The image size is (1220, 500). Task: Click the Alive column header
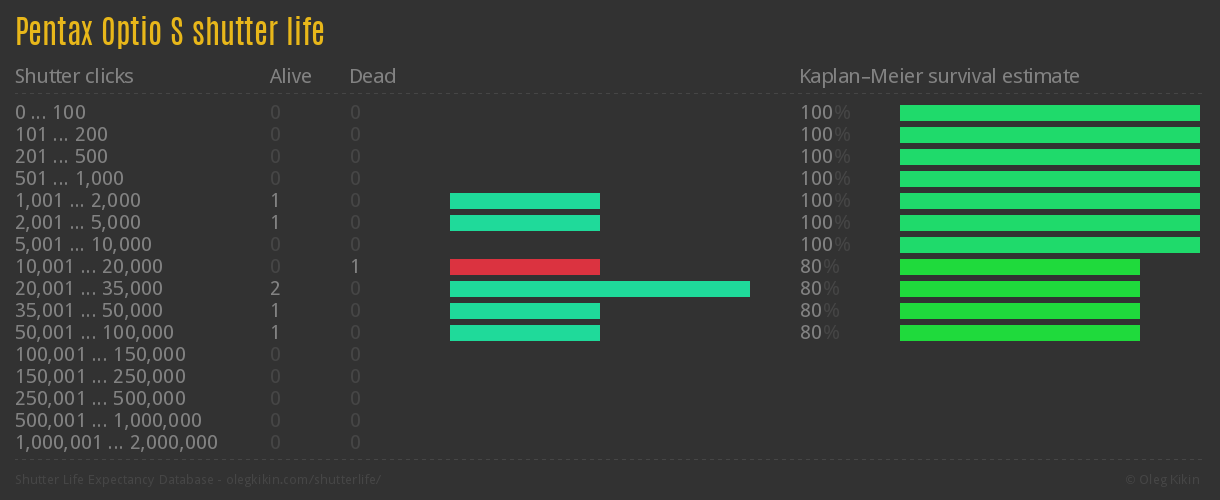[290, 76]
